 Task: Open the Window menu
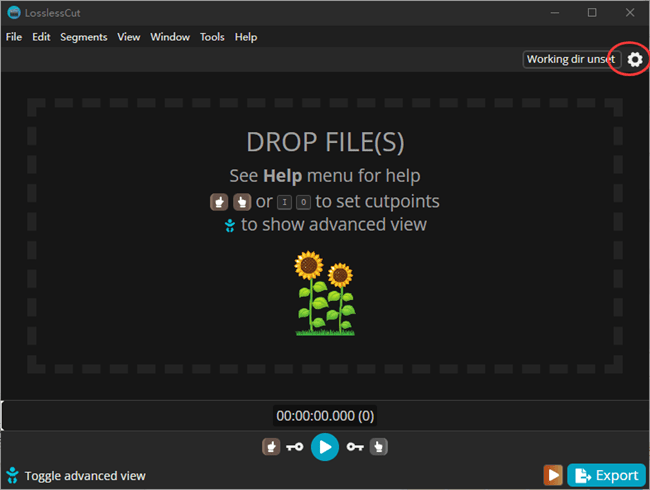click(170, 37)
